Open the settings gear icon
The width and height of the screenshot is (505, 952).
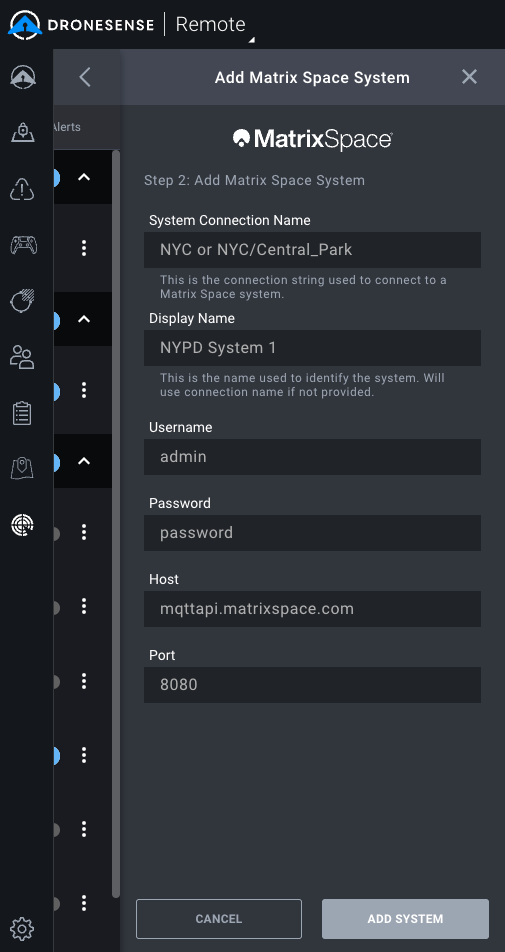click(22, 928)
